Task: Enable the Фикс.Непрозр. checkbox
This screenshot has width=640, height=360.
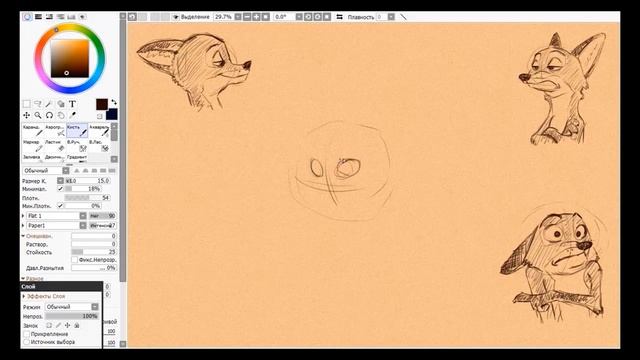Action: pyautogui.click(x=74, y=260)
